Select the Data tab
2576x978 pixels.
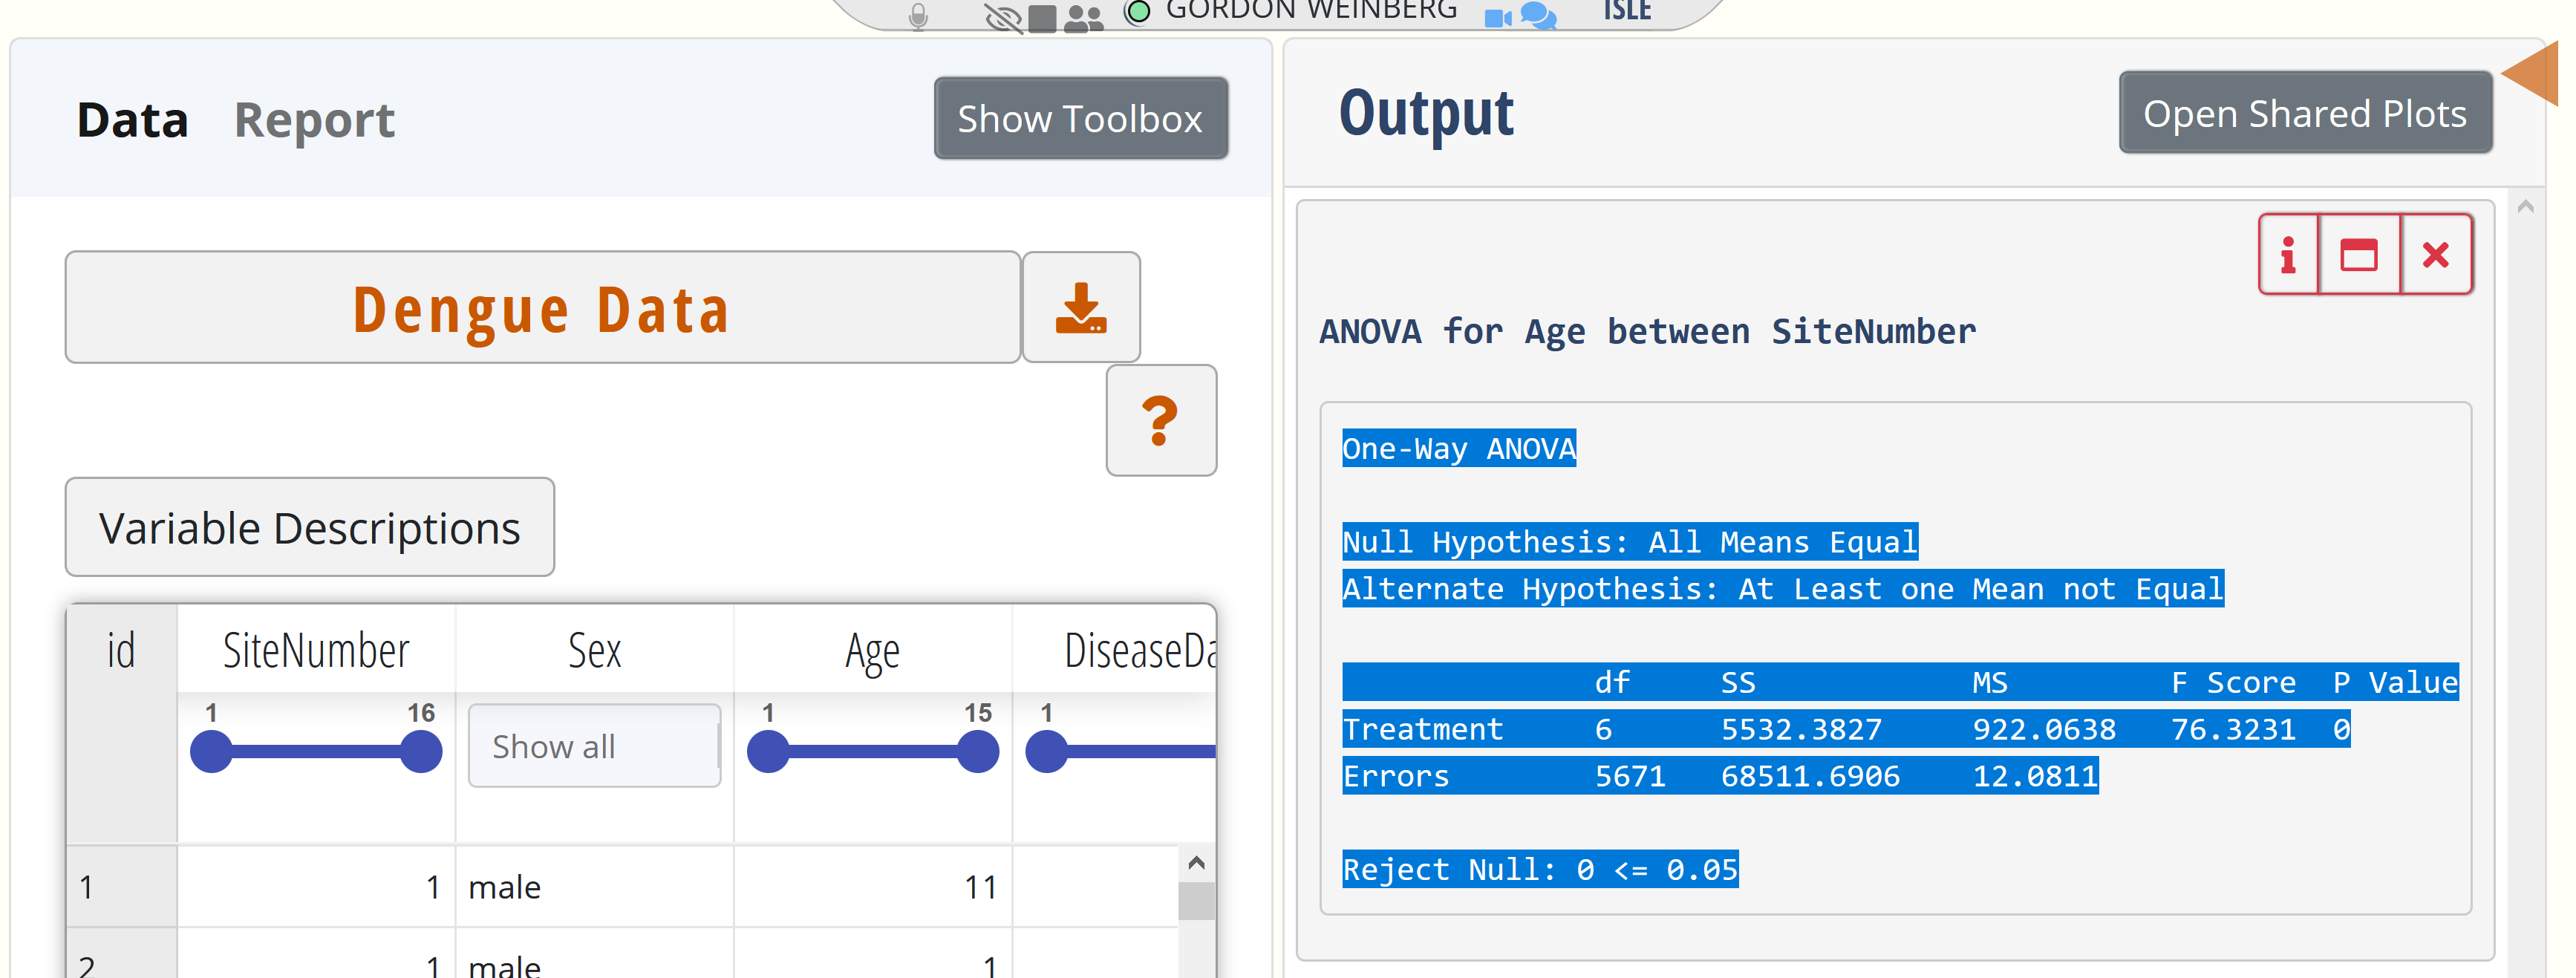132,120
